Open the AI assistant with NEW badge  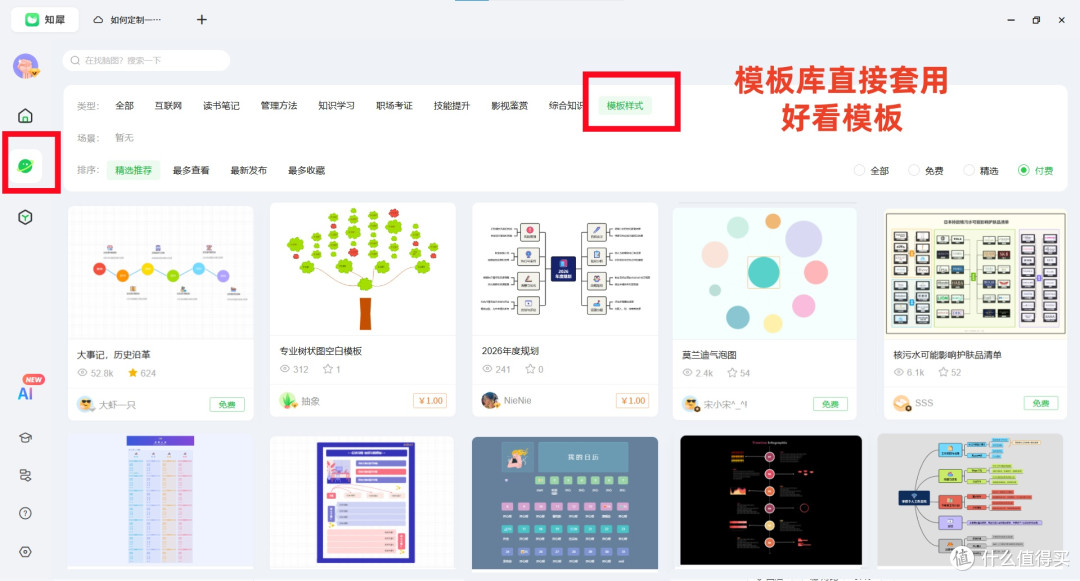tap(29, 389)
